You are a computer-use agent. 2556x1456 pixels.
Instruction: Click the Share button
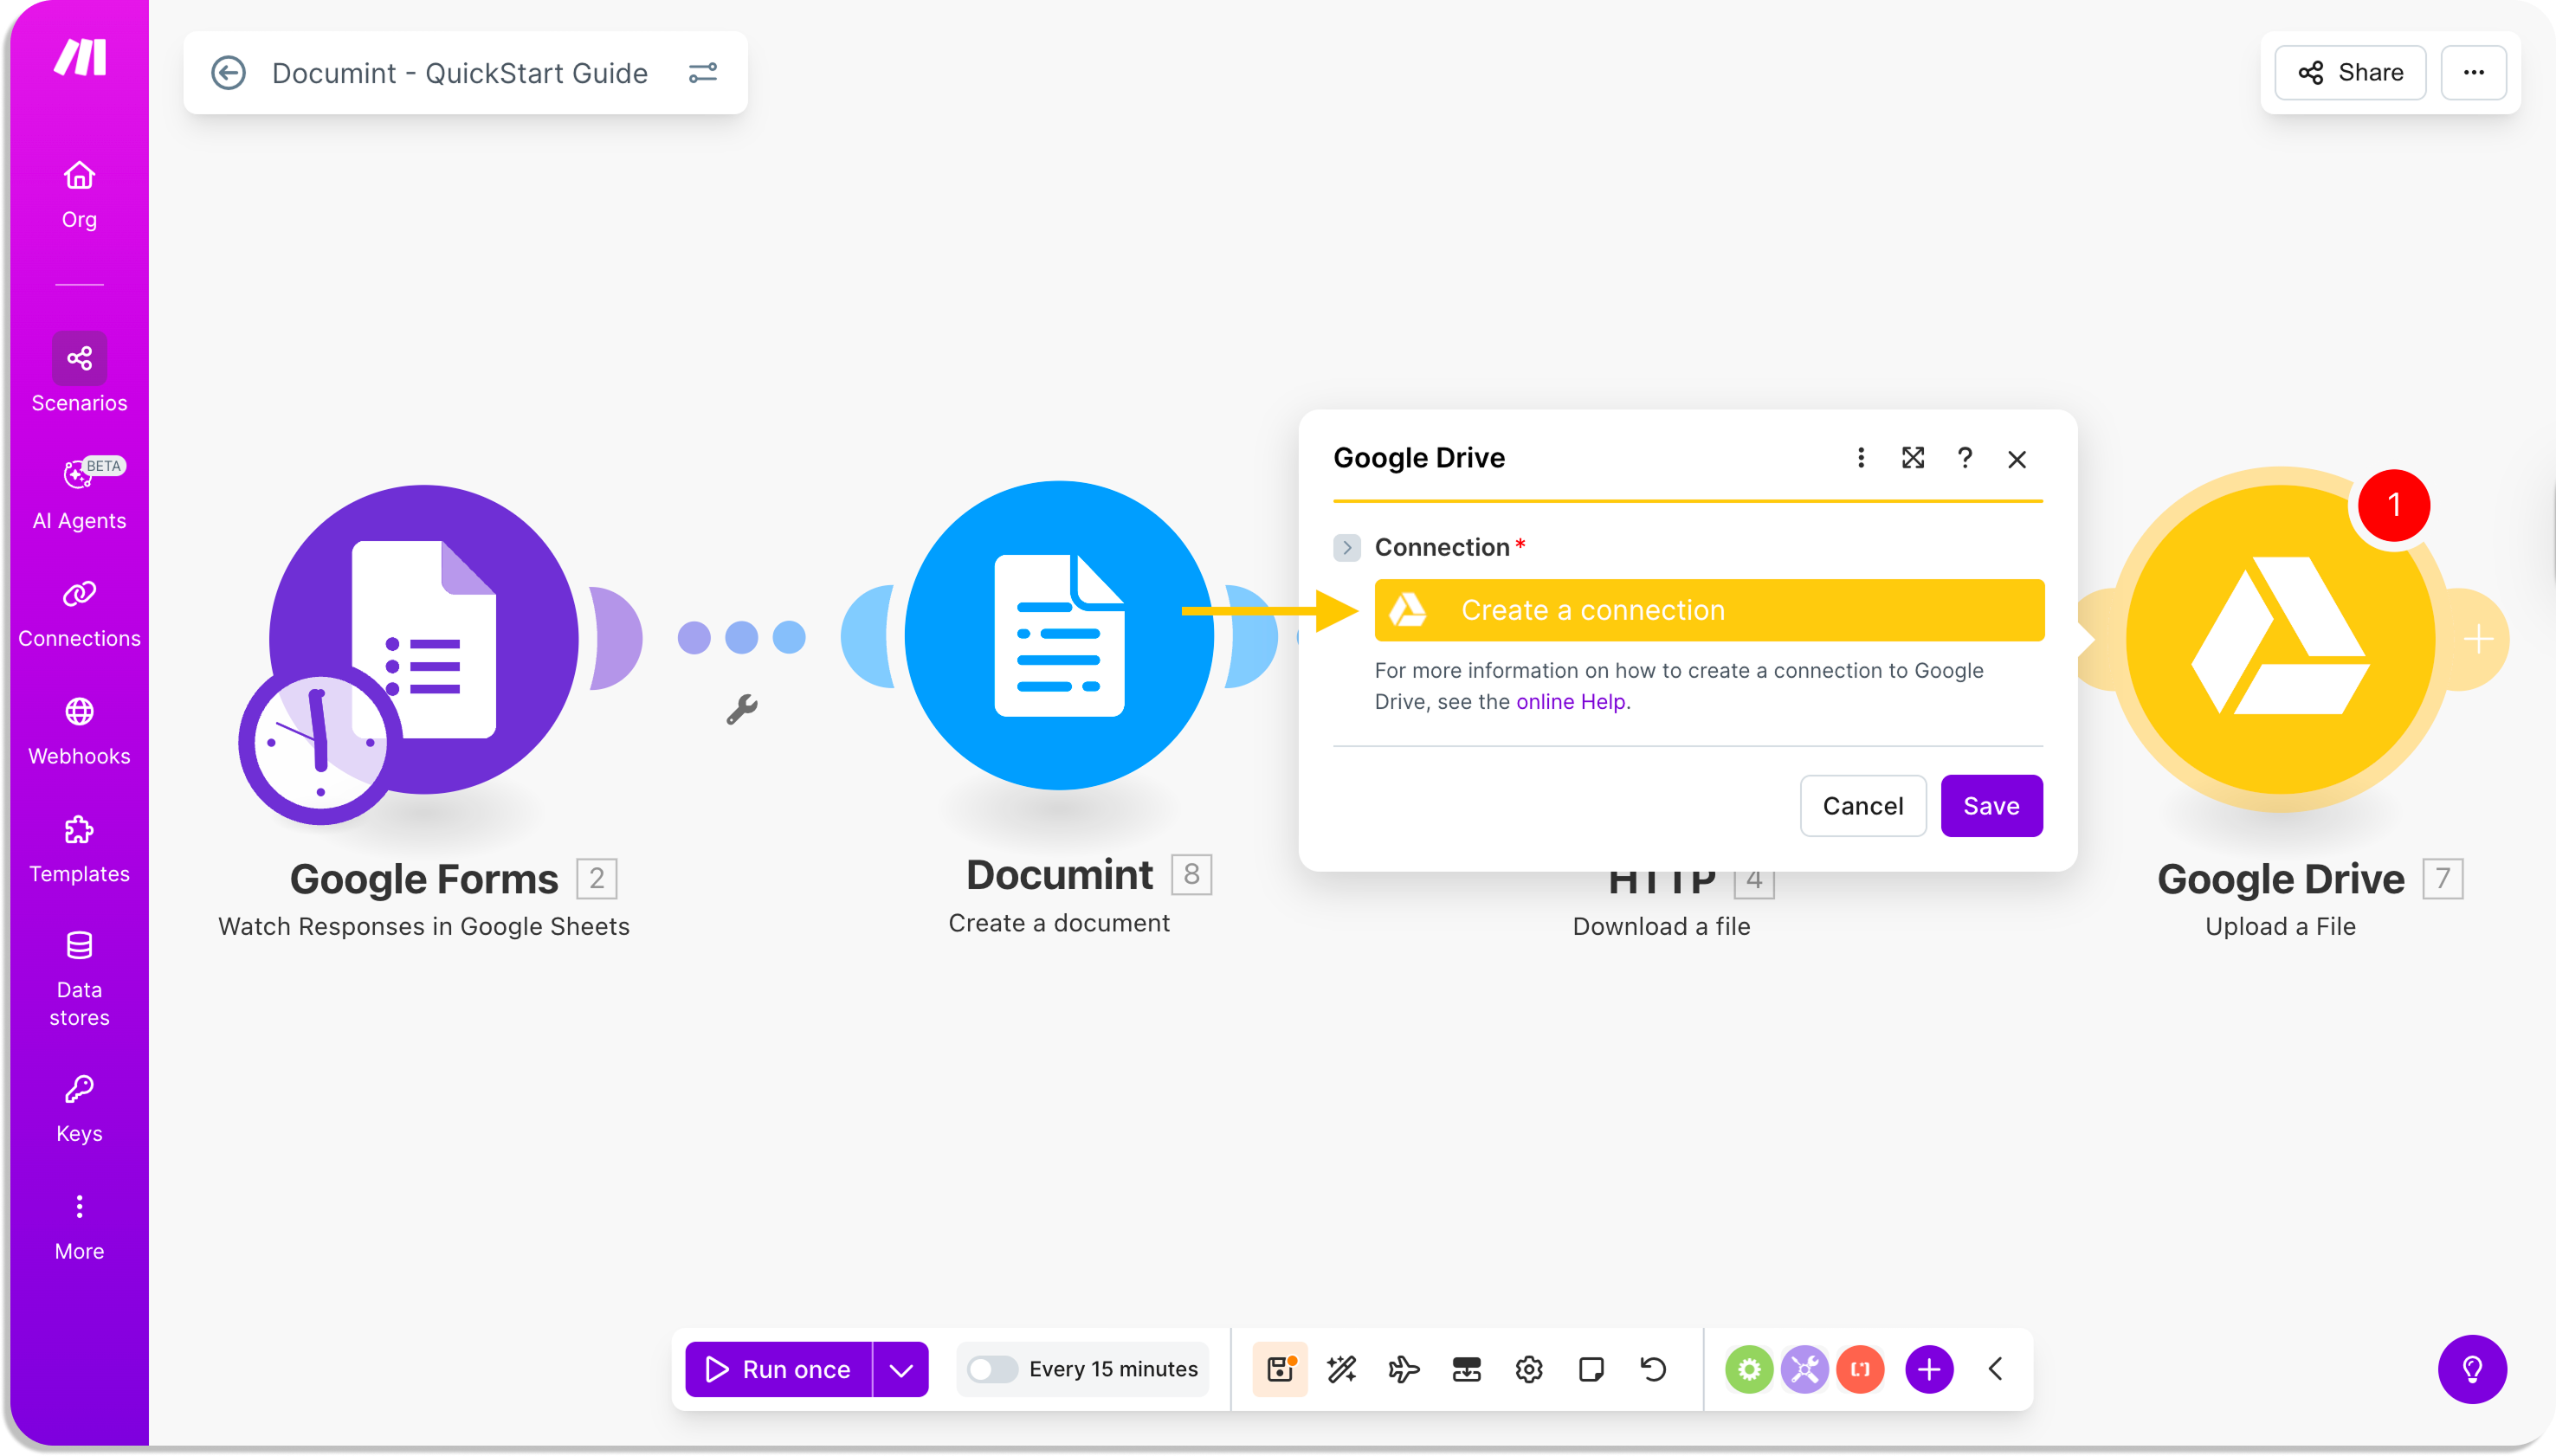(2349, 72)
